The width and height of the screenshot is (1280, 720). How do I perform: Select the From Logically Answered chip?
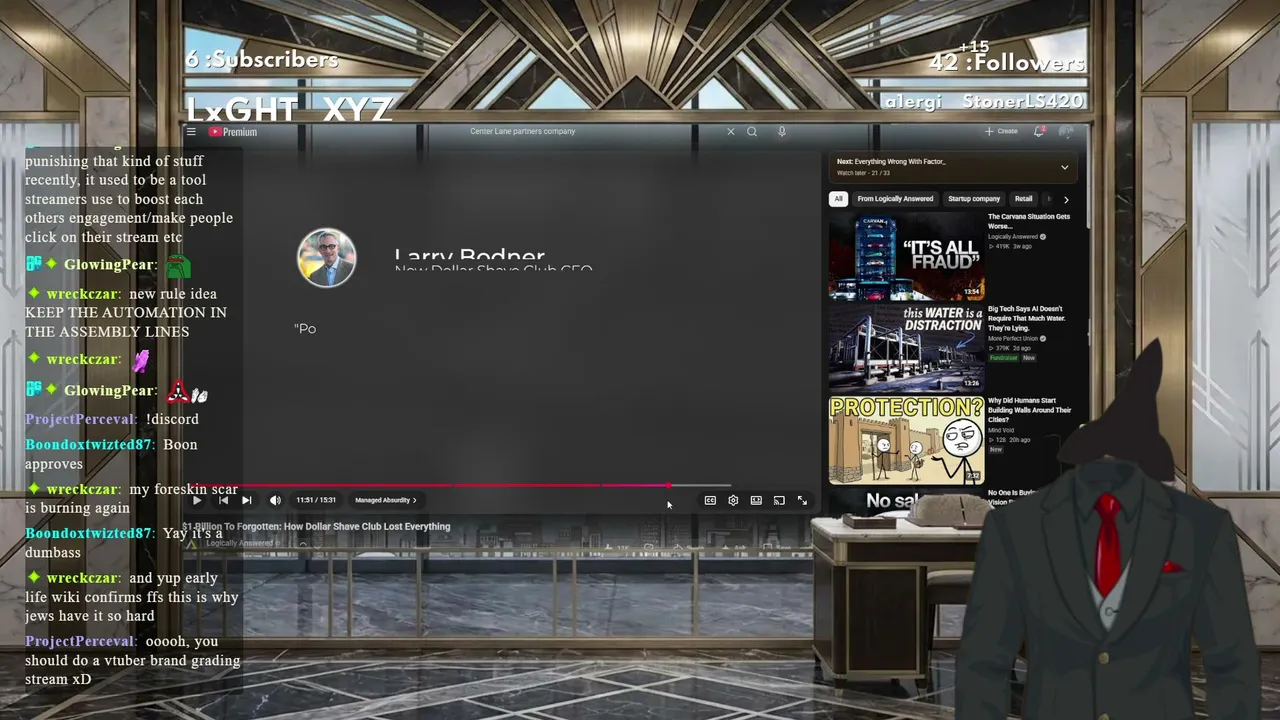[895, 199]
